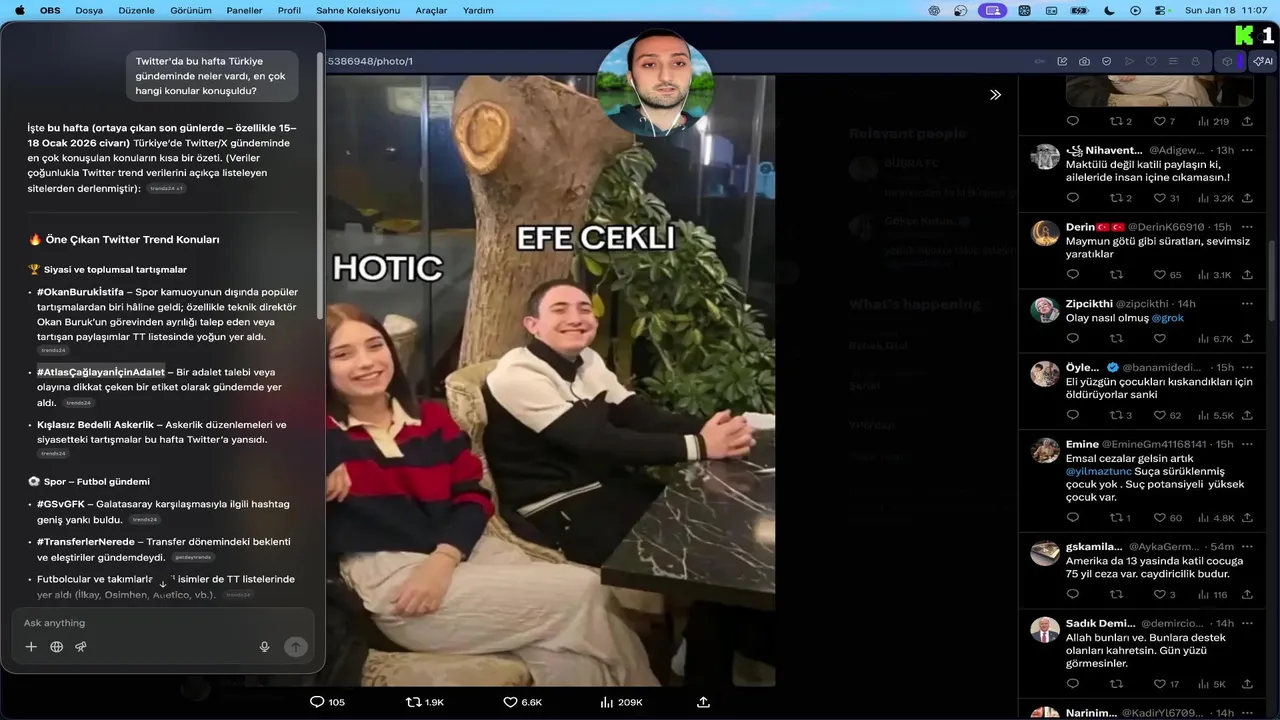1280x720 pixels.
Task: Toggle Focus moon icon in the menu bar
Action: [1109, 10]
